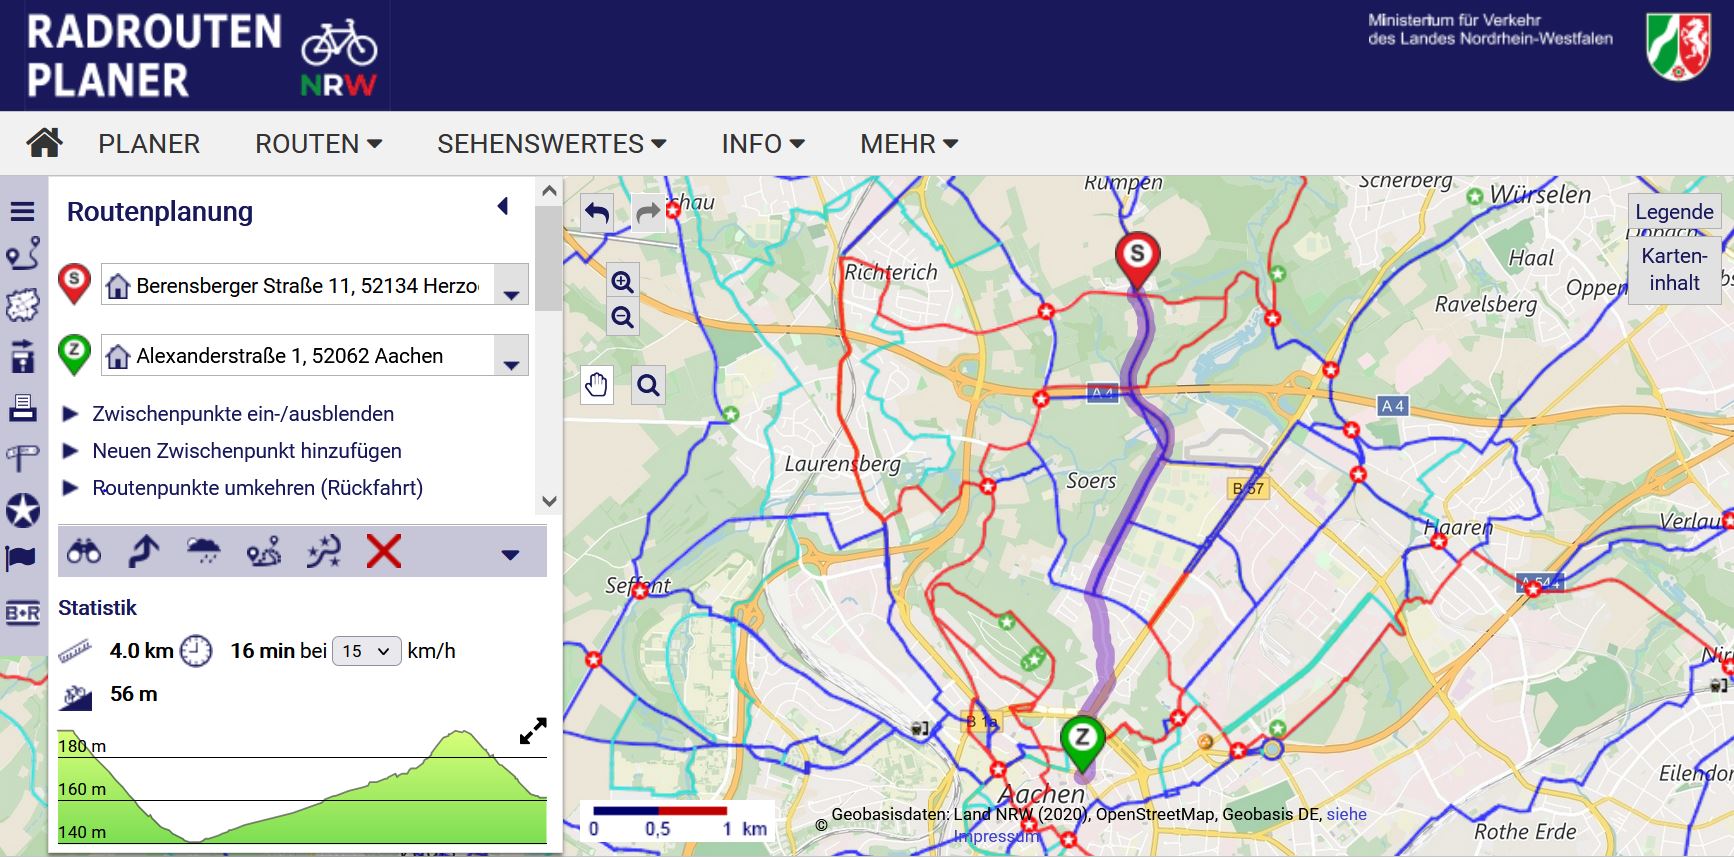Open destination address dropdown arrow
Viewport: 1734px width, 857px height.
click(511, 355)
